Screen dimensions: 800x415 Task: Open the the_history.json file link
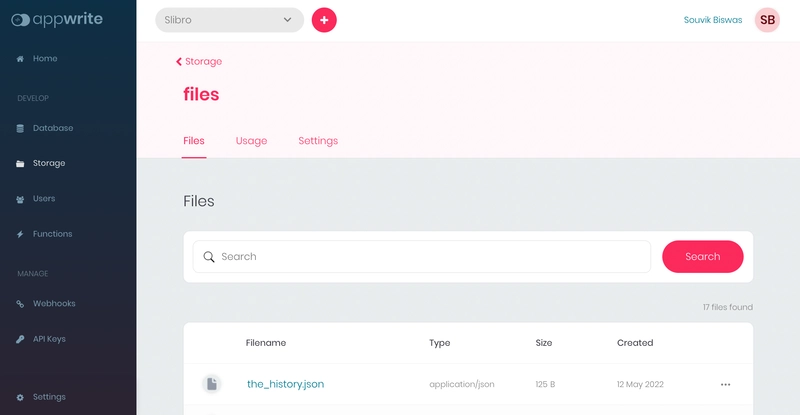[285, 384]
